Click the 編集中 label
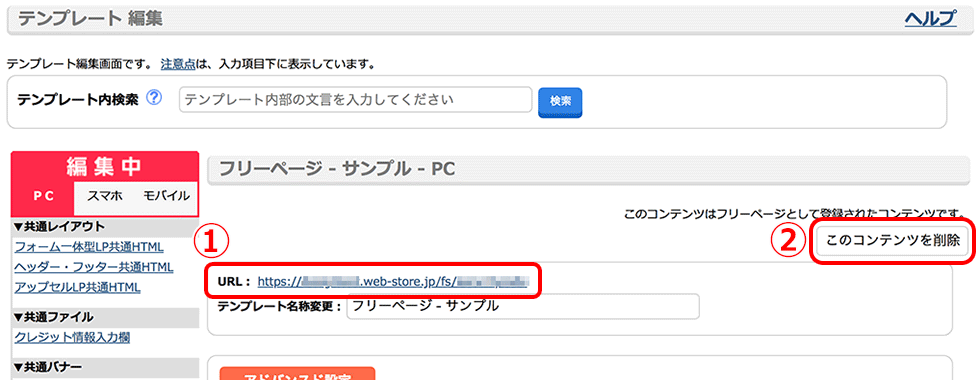The height and width of the screenshot is (380, 980). tap(105, 166)
